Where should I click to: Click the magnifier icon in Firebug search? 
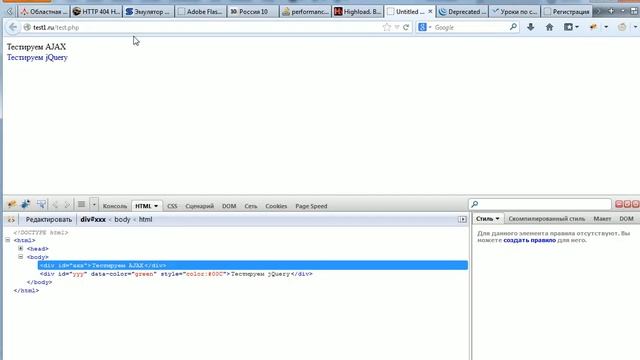pyautogui.click(x=474, y=204)
